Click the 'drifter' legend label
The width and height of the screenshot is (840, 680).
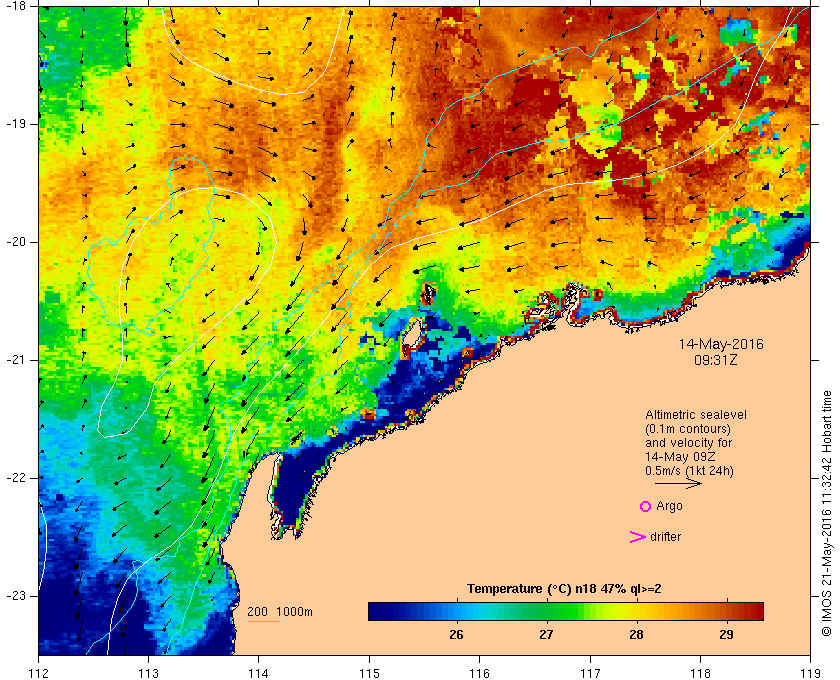(665, 537)
